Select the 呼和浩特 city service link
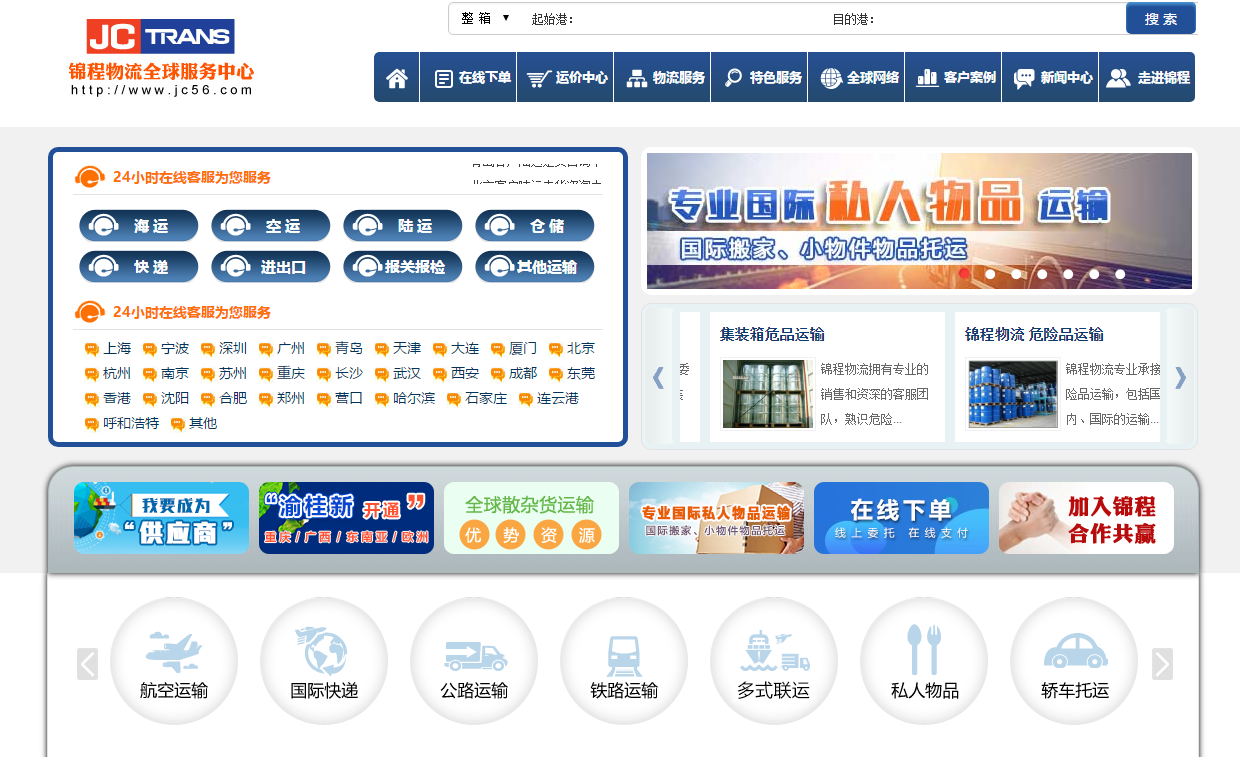The height and width of the screenshot is (757, 1240). [123, 424]
